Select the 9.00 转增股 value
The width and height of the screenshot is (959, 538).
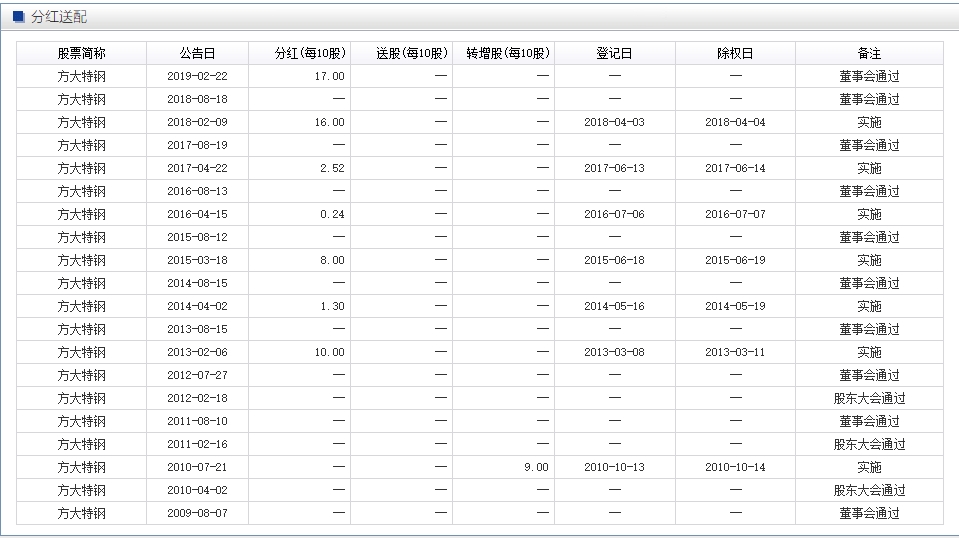click(535, 467)
